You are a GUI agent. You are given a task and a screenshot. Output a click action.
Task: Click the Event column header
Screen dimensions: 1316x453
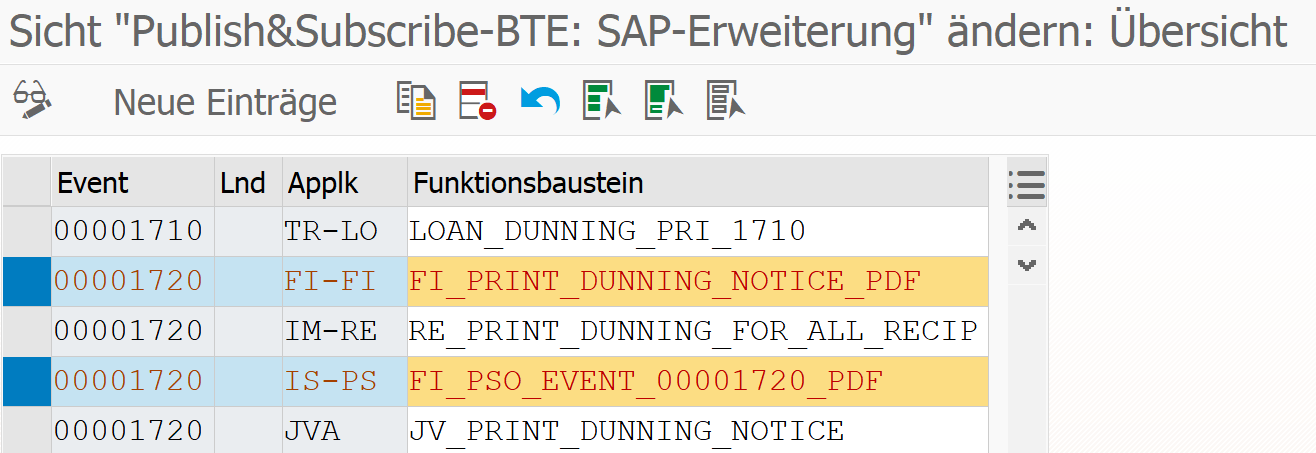pos(134,183)
